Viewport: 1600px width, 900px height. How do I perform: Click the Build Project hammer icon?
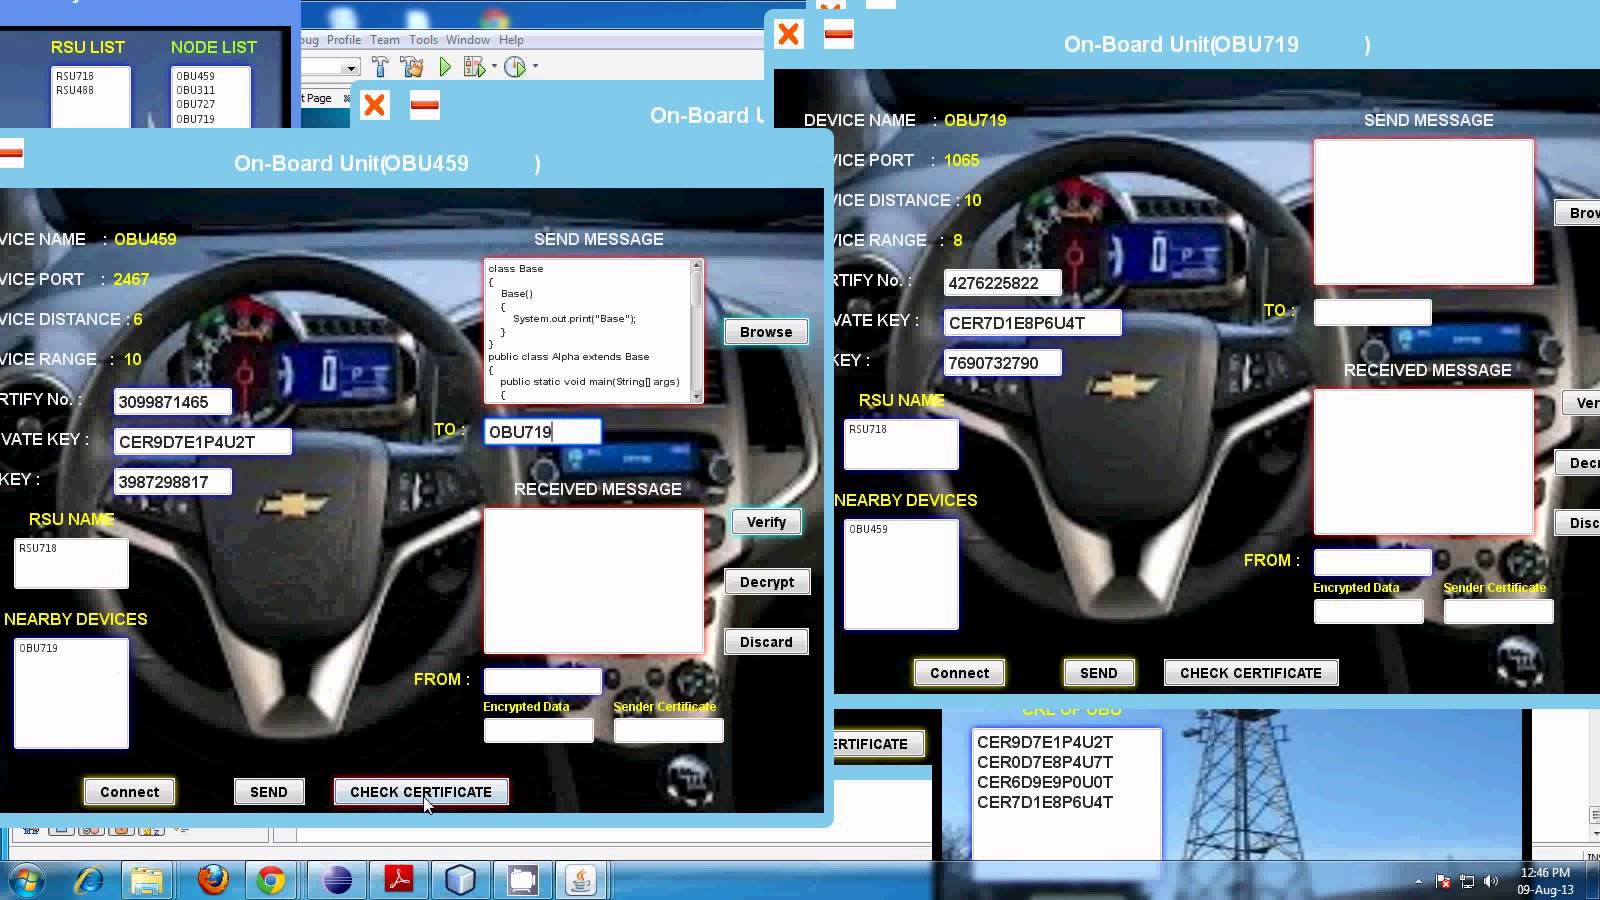380,67
